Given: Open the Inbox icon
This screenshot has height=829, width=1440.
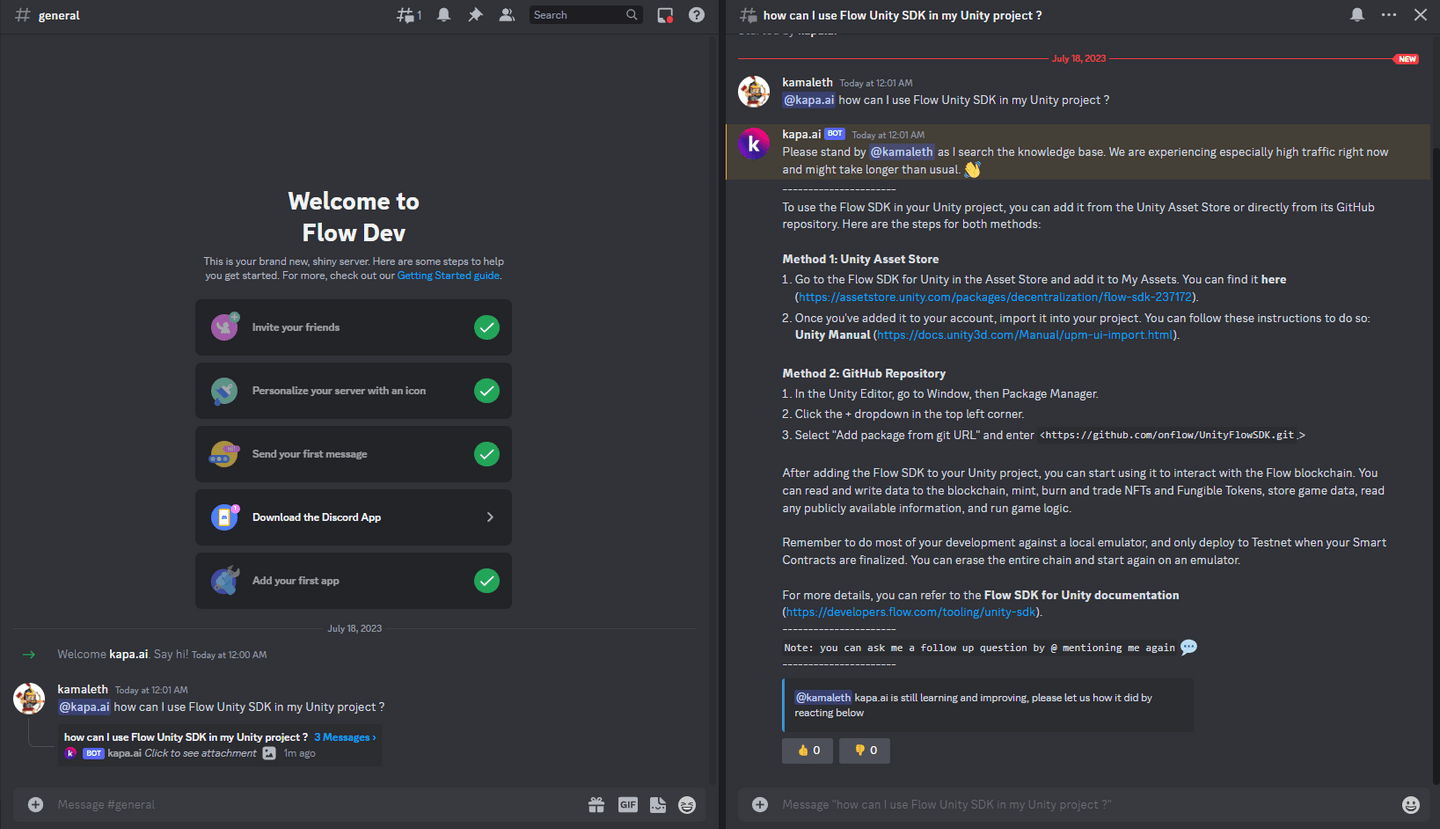Looking at the screenshot, I should pos(665,15).
